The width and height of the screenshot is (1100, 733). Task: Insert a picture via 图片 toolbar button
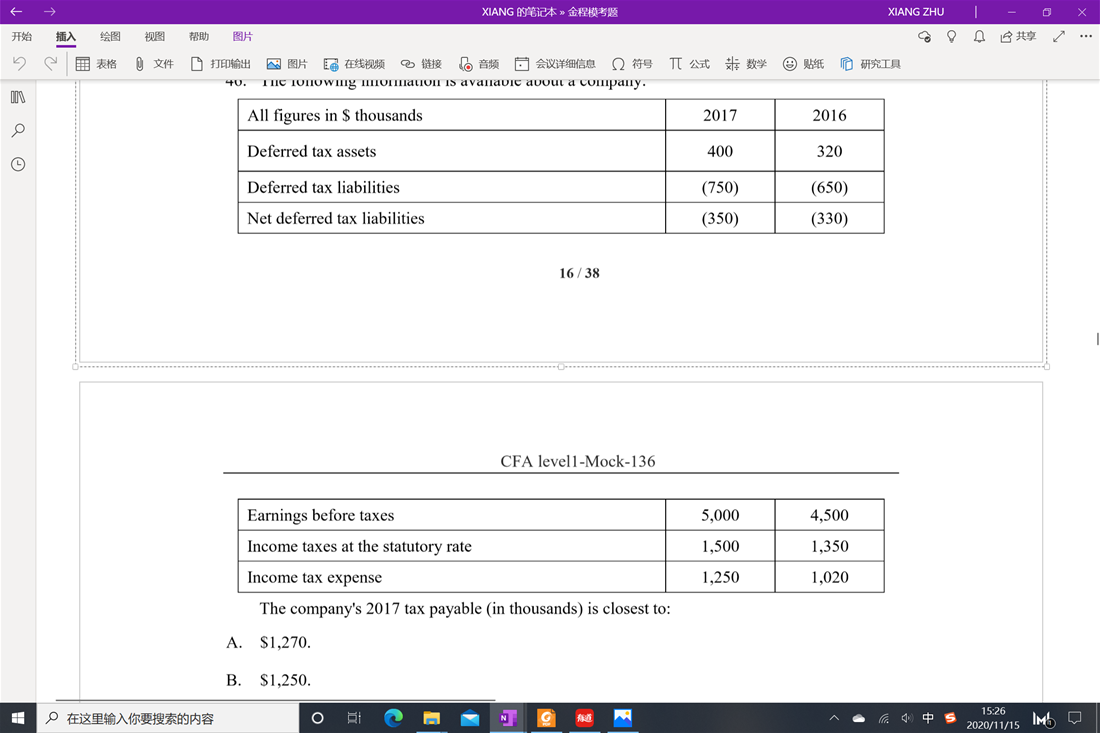tap(287, 64)
